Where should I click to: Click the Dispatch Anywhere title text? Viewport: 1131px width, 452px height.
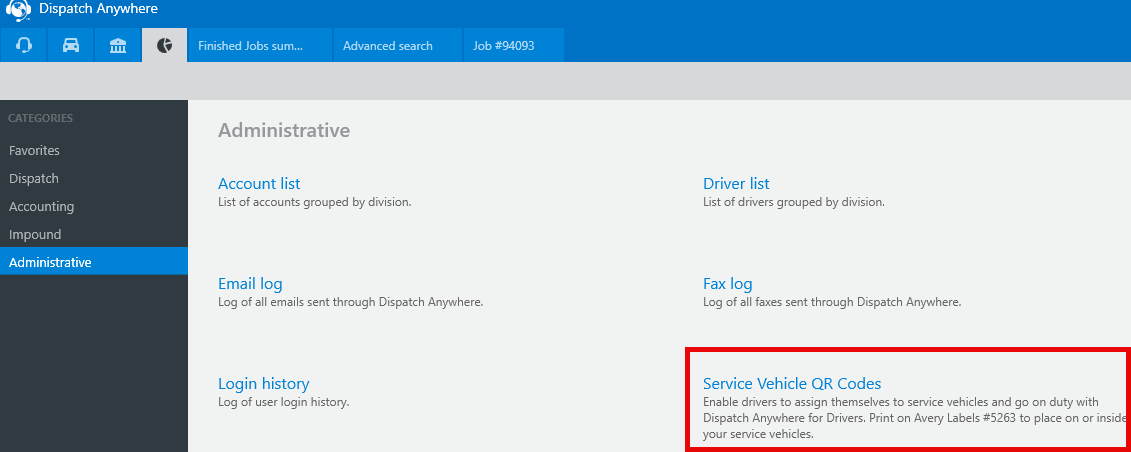98,9
